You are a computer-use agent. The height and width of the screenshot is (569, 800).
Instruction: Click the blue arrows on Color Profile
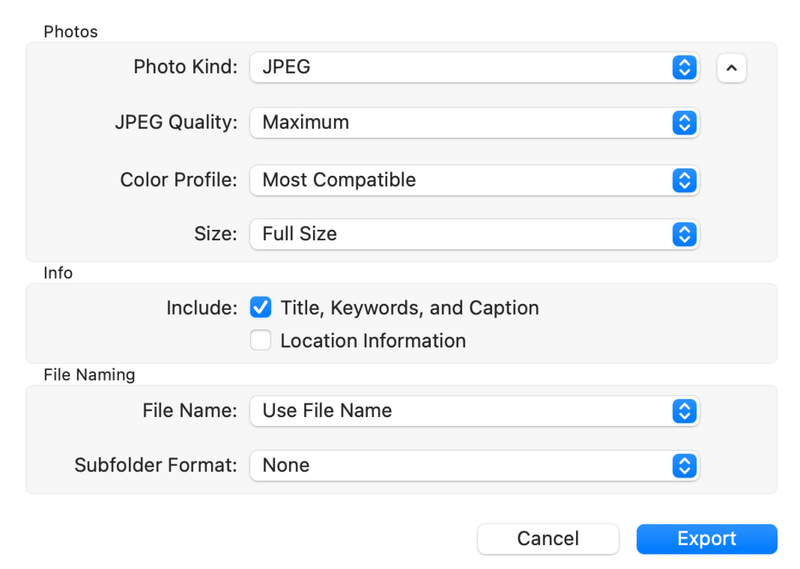click(684, 181)
